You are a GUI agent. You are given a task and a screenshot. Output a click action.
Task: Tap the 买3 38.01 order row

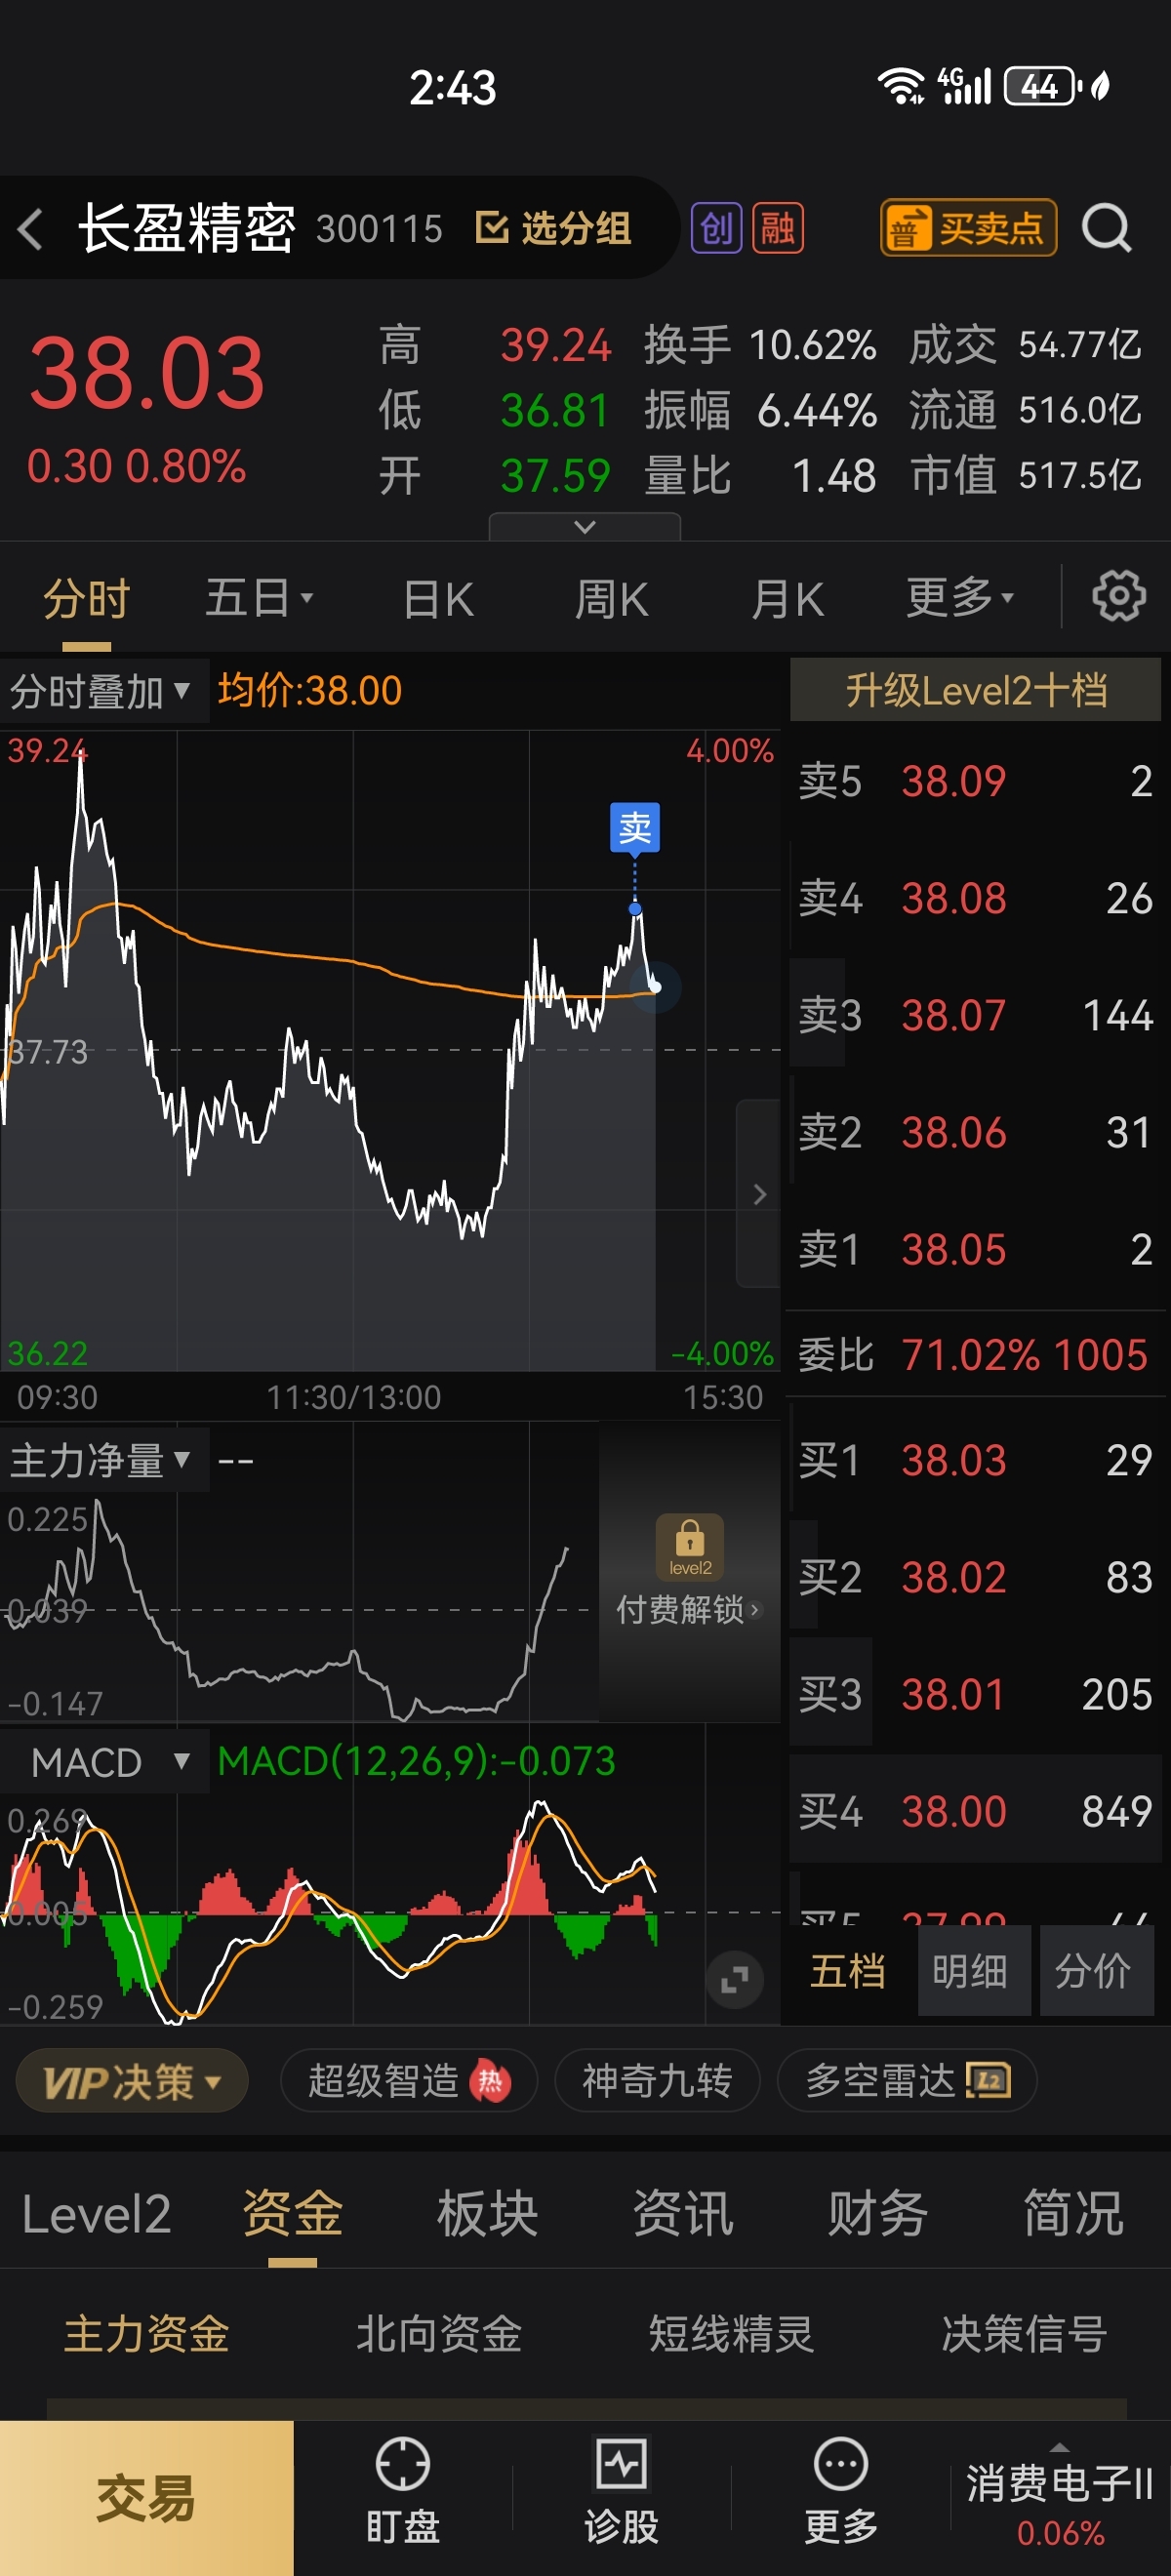tap(975, 1694)
